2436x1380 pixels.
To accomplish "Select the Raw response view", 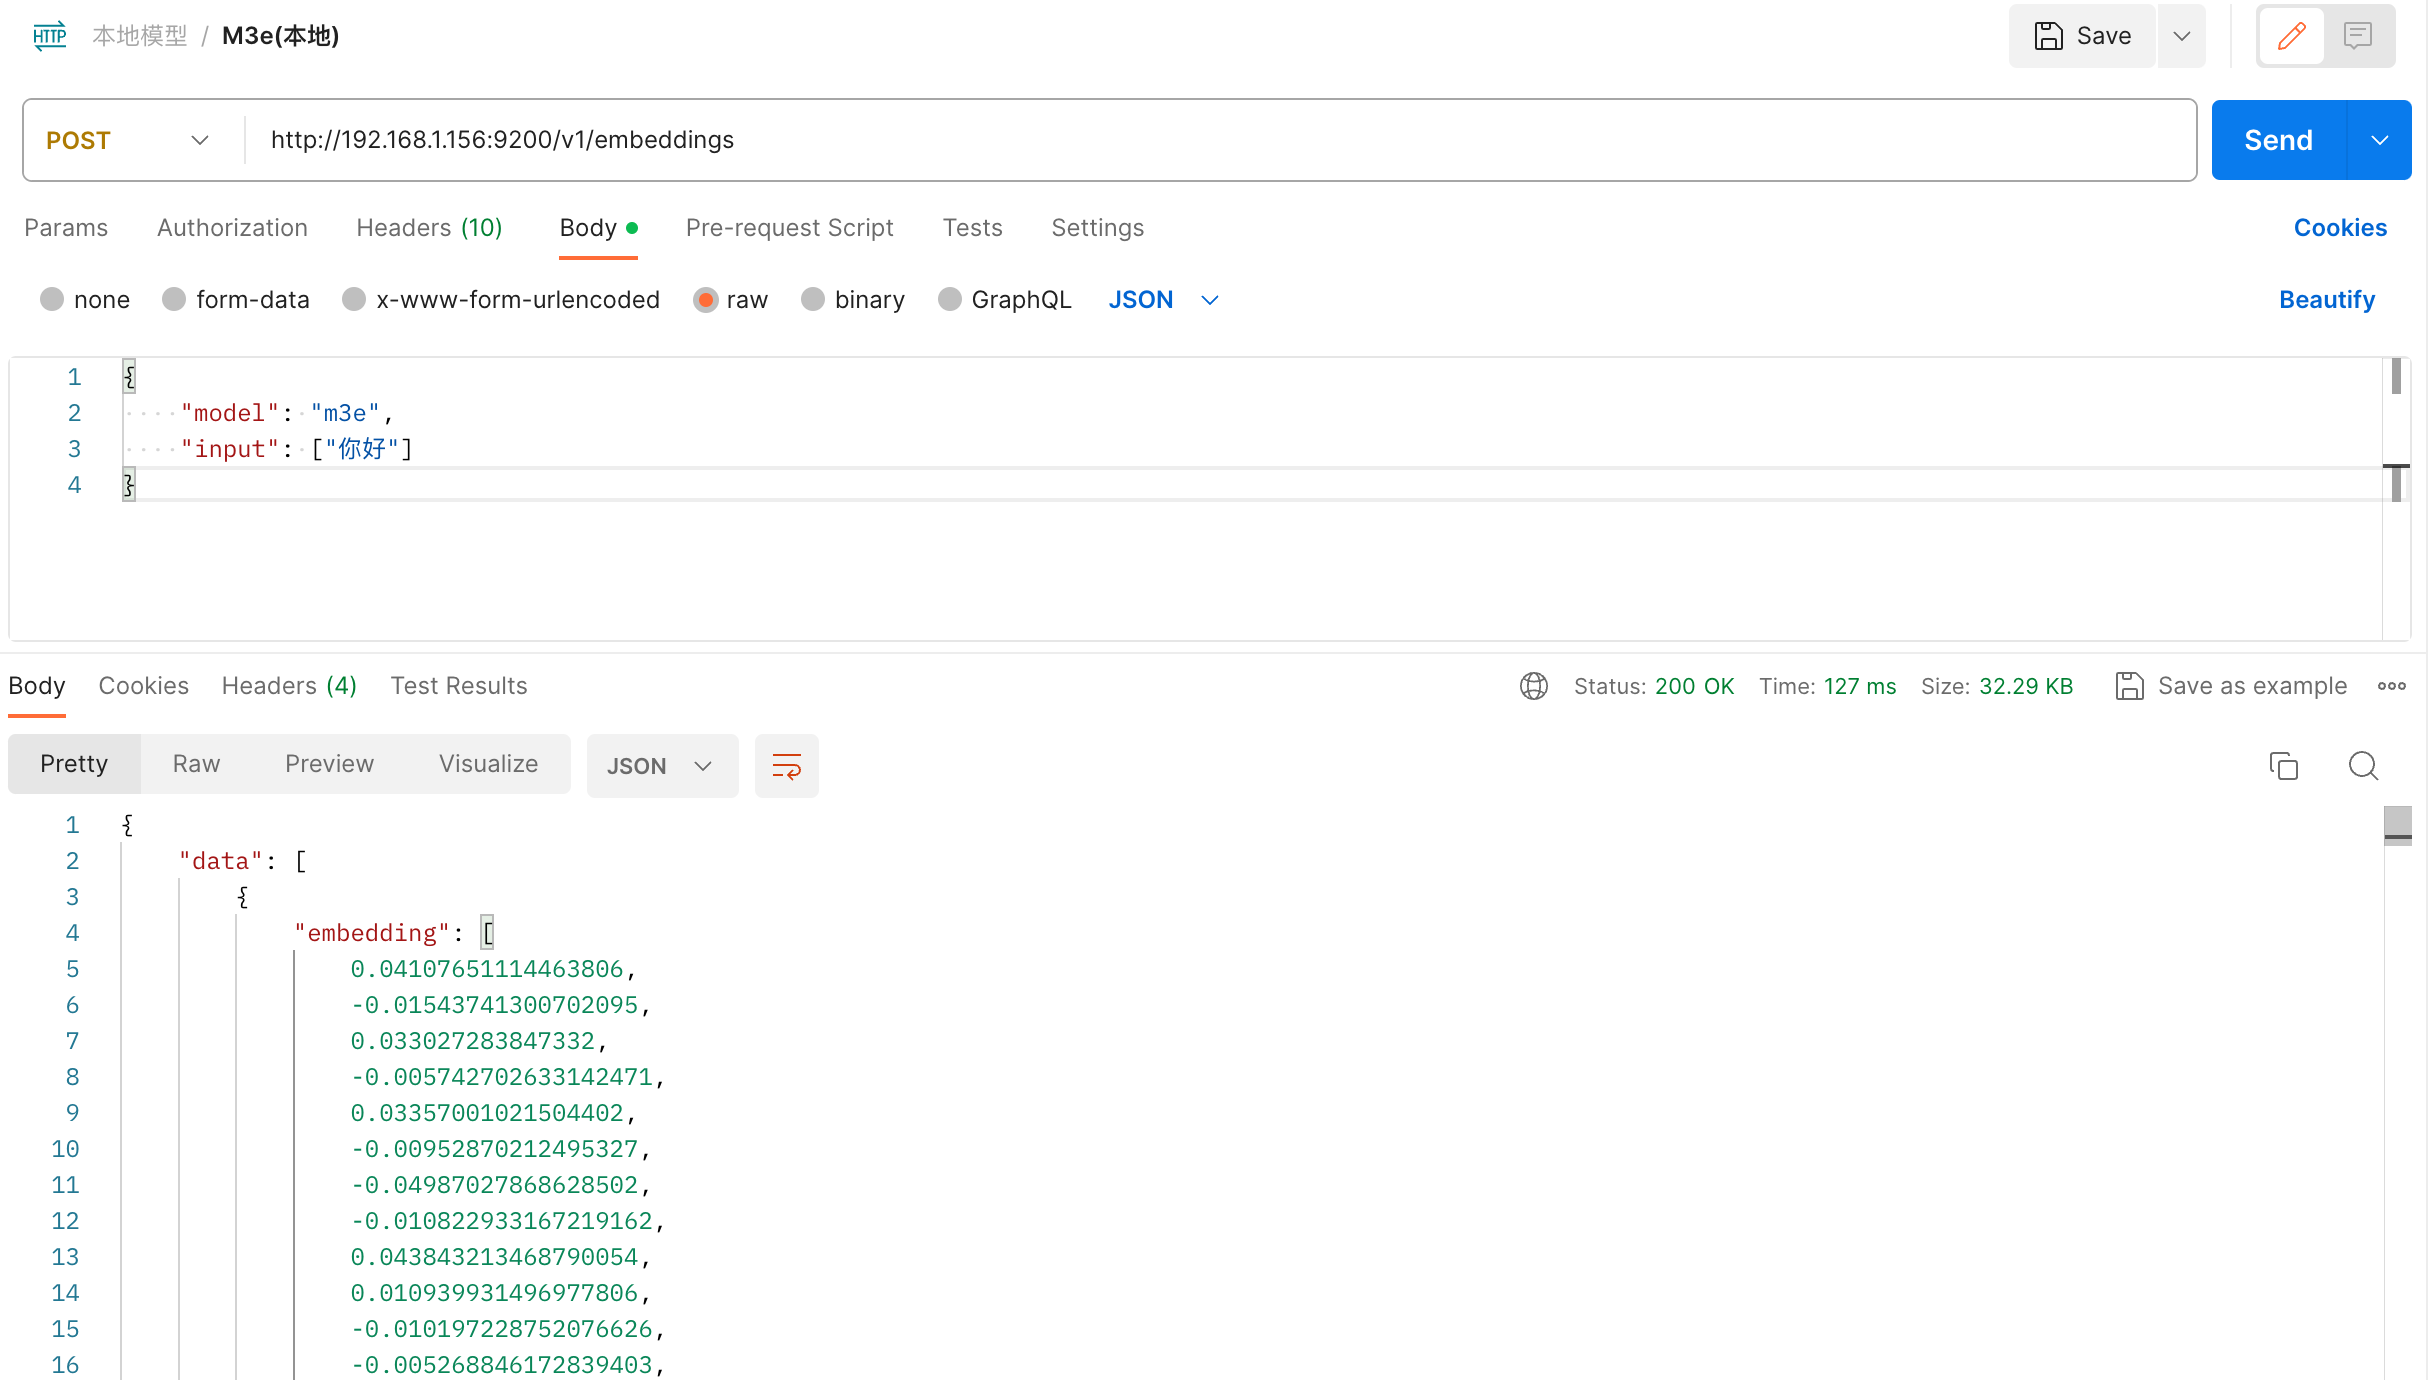I will click(196, 764).
